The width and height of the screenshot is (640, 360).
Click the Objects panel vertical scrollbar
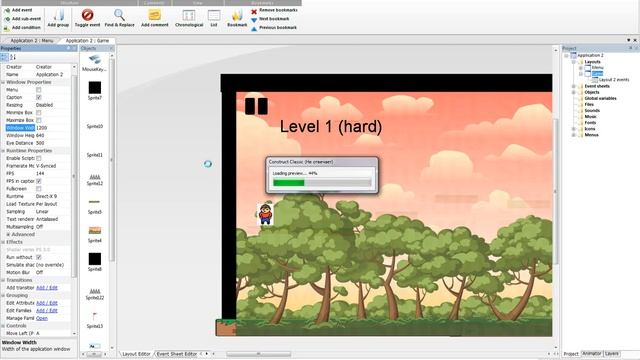pos(112,159)
